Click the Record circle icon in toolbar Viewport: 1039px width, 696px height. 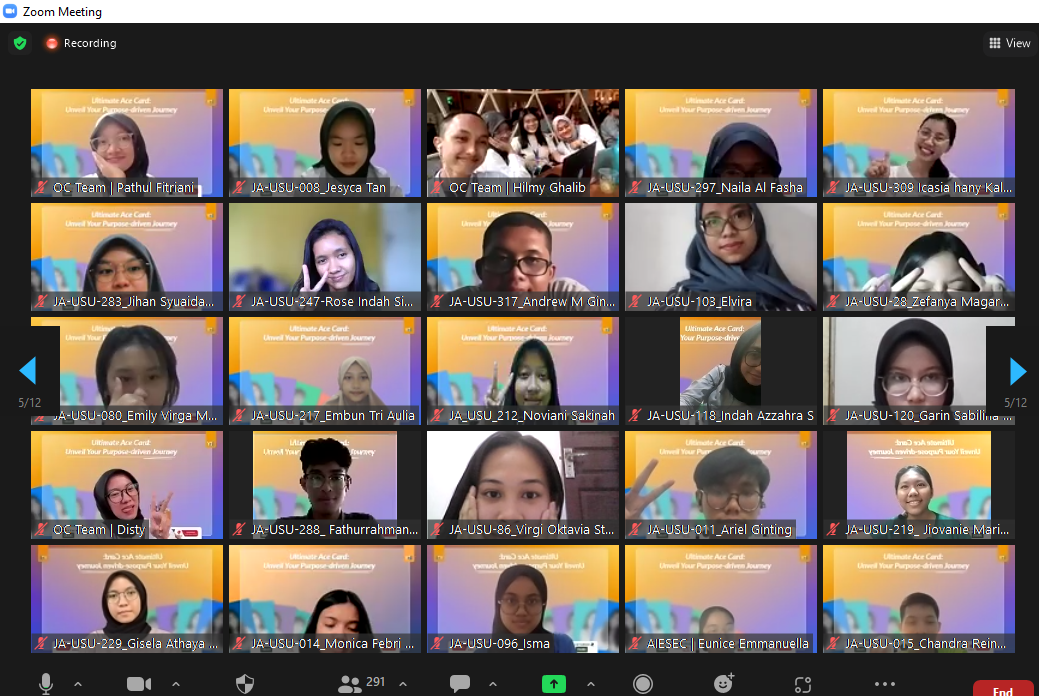(x=643, y=684)
